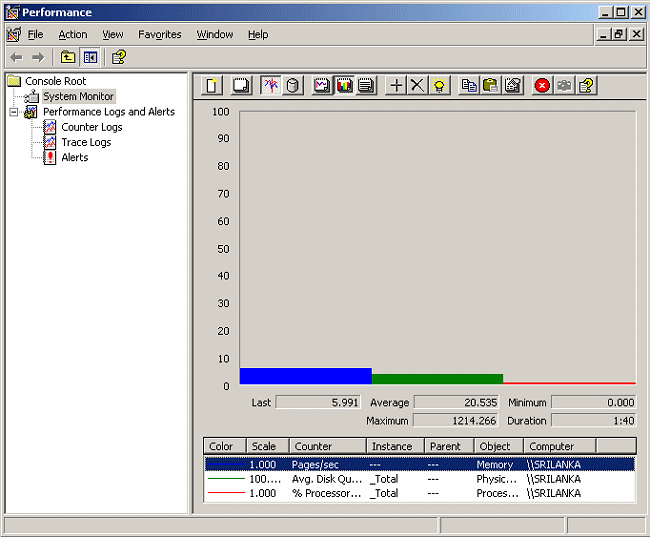The height and width of the screenshot is (537, 650).
Task: Click the graph toolbar Help icon
Action: click(x=586, y=85)
